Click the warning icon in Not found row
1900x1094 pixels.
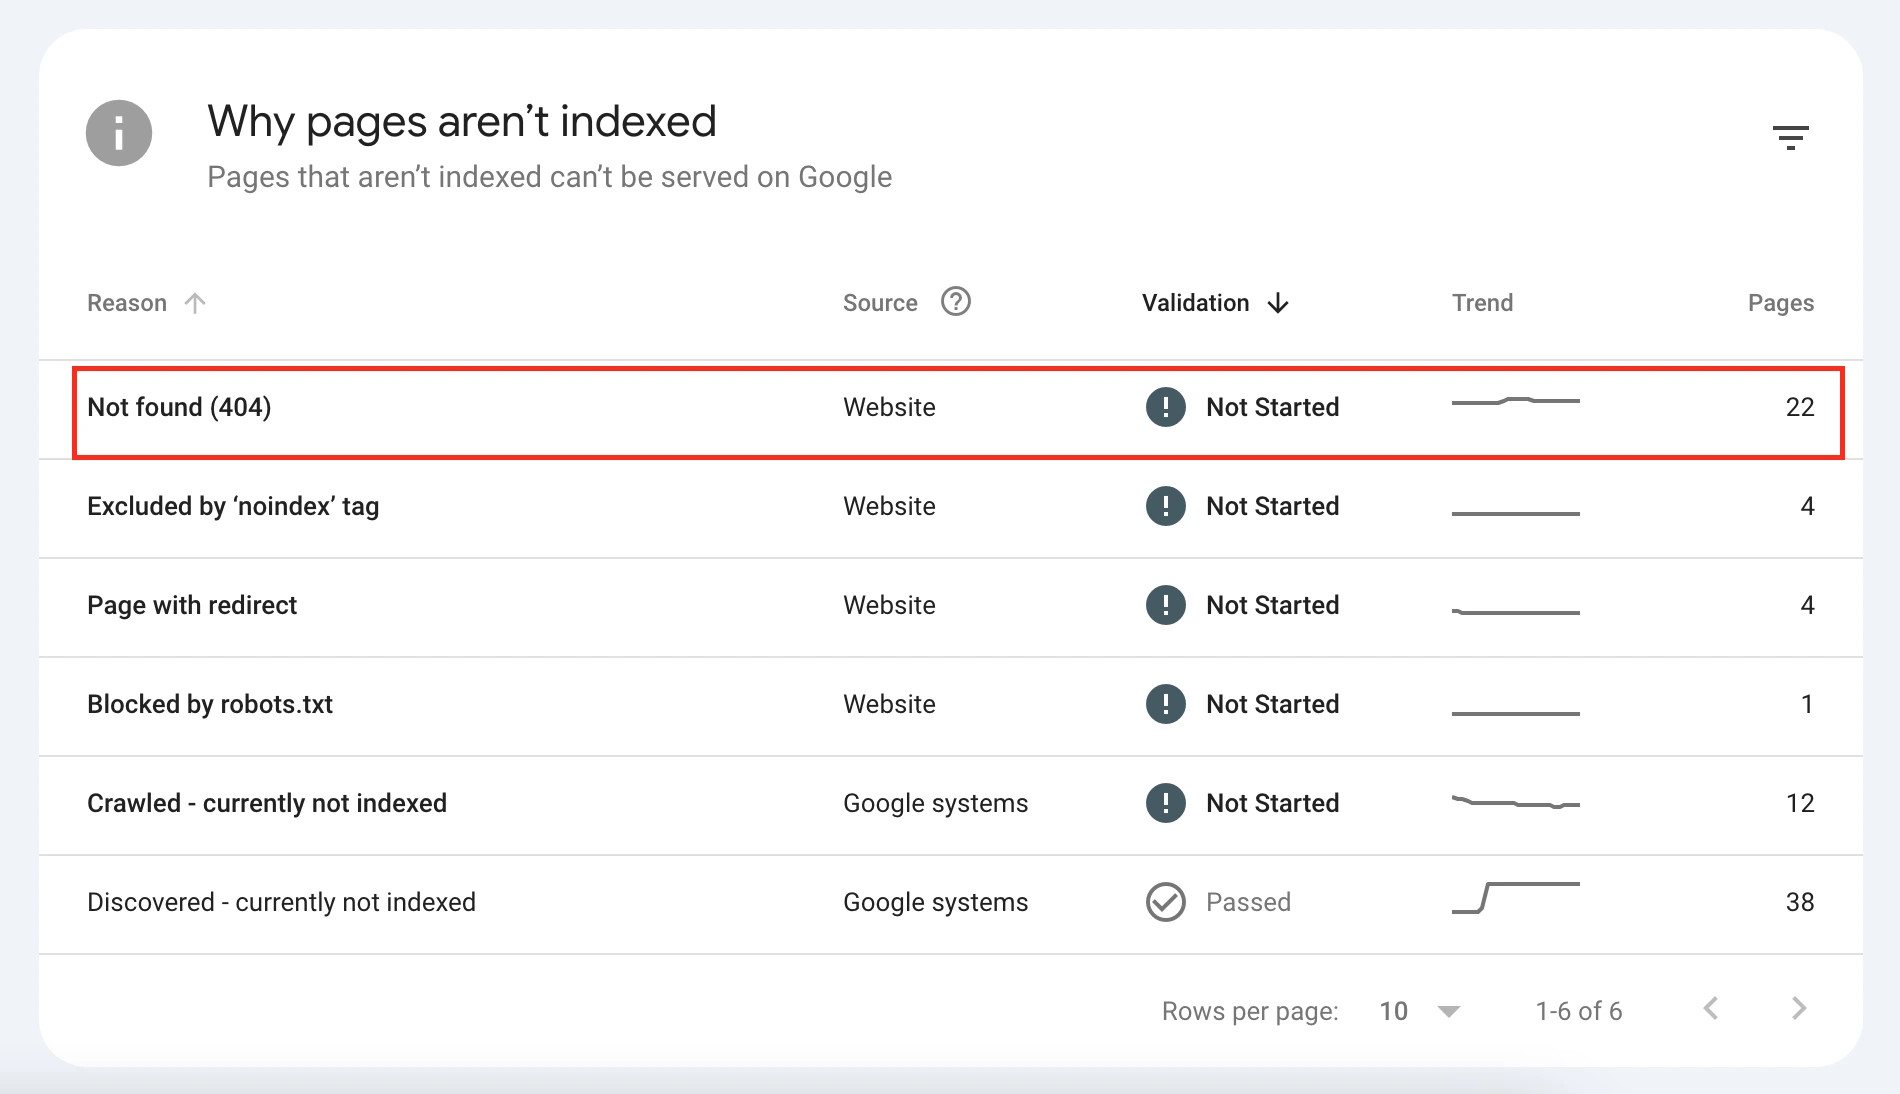click(x=1165, y=407)
